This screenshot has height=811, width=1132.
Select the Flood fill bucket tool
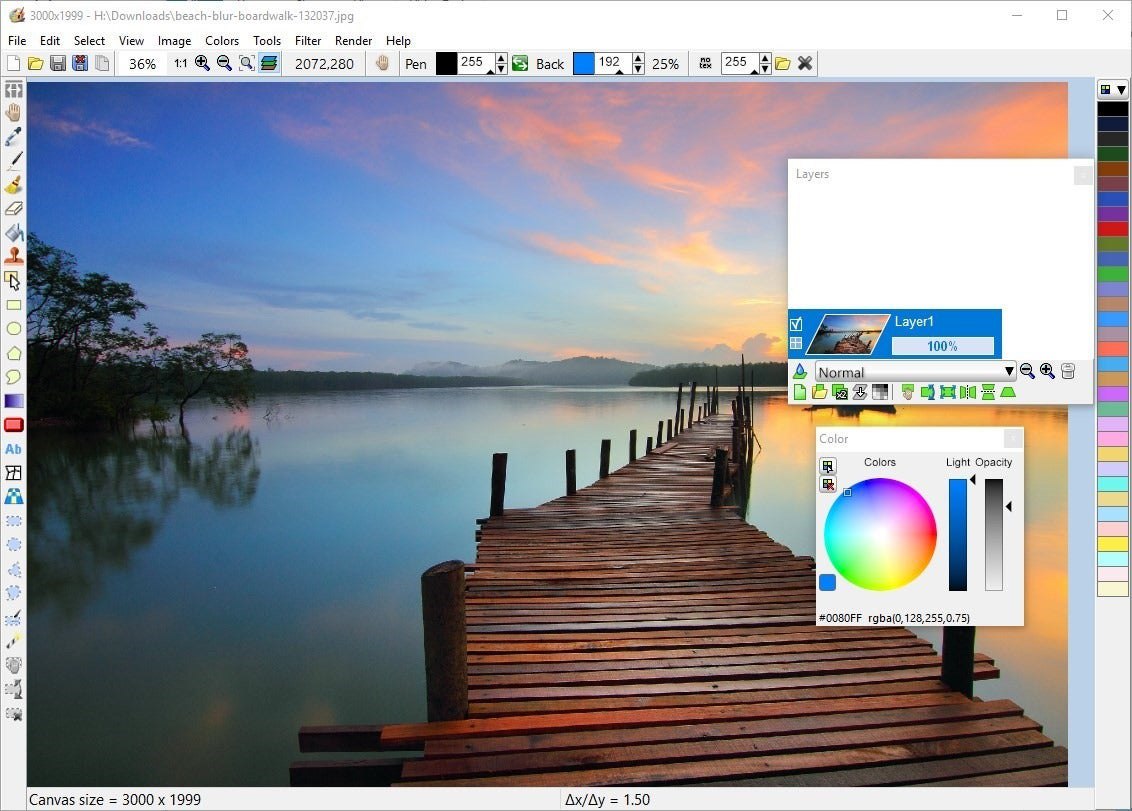(x=13, y=233)
